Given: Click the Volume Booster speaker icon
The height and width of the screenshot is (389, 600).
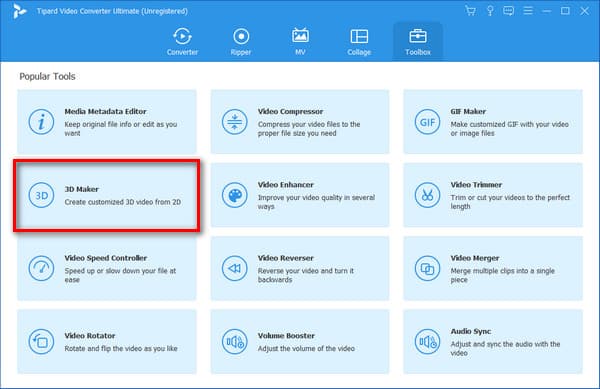Looking at the screenshot, I should (234, 342).
